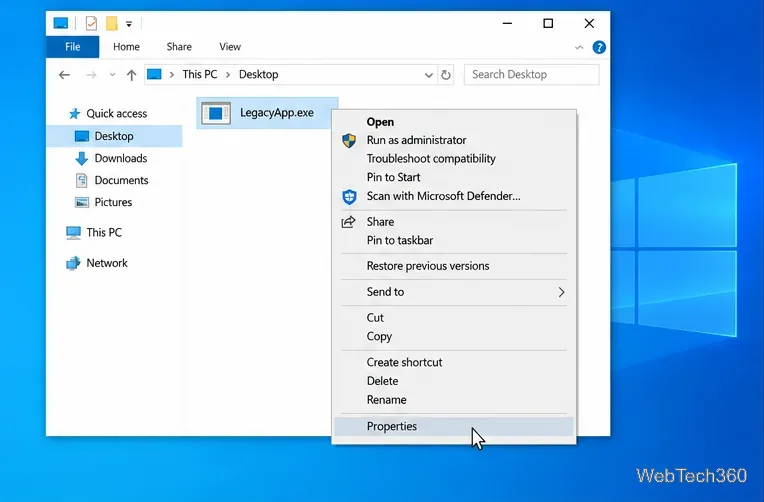
Task: Click the Downloads arrow icon in sidebar
Action: pos(81,158)
